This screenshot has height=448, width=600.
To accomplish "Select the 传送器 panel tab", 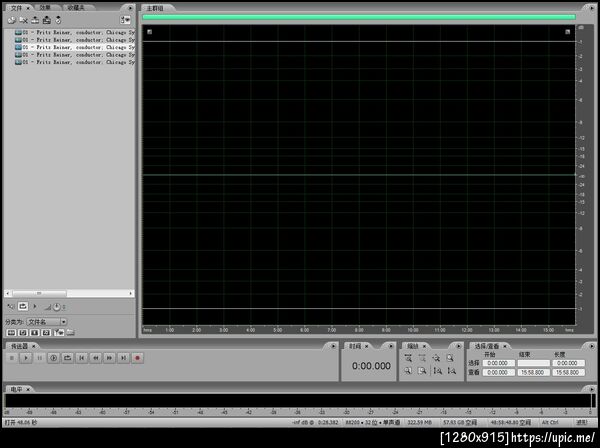I will (19, 346).
